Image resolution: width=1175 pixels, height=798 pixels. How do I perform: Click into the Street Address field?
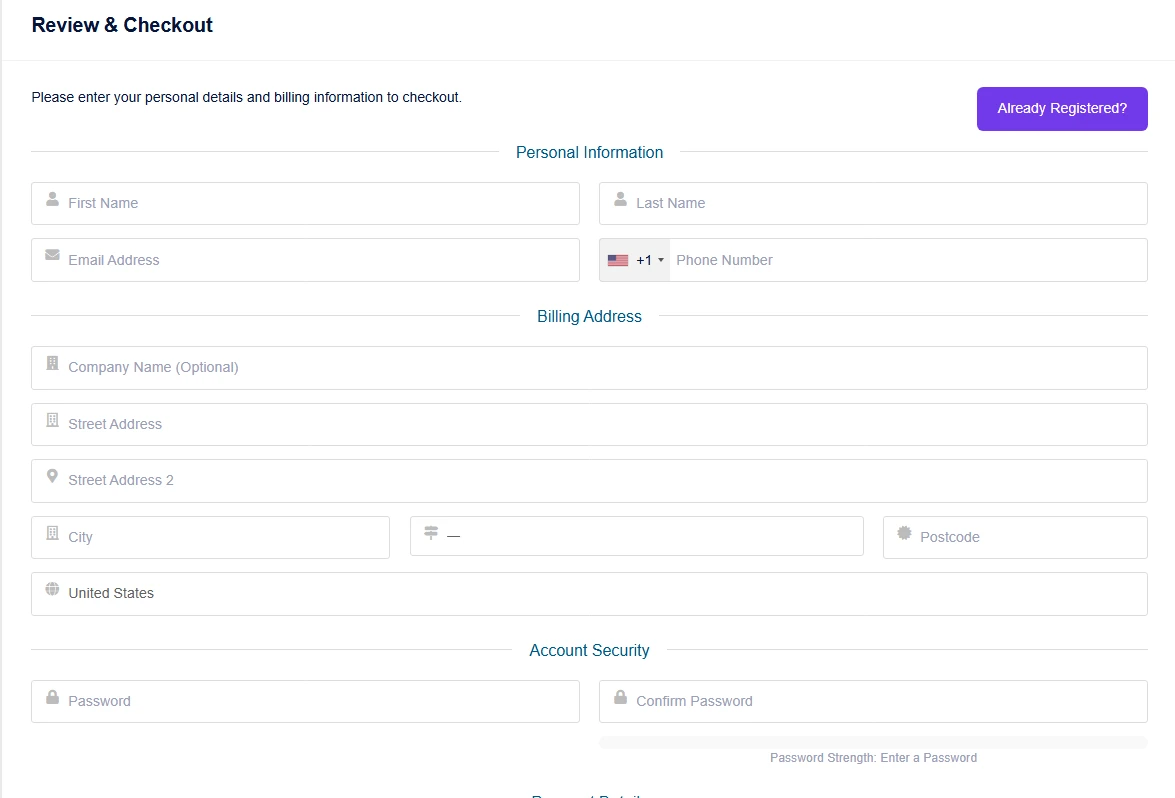click(x=600, y=424)
